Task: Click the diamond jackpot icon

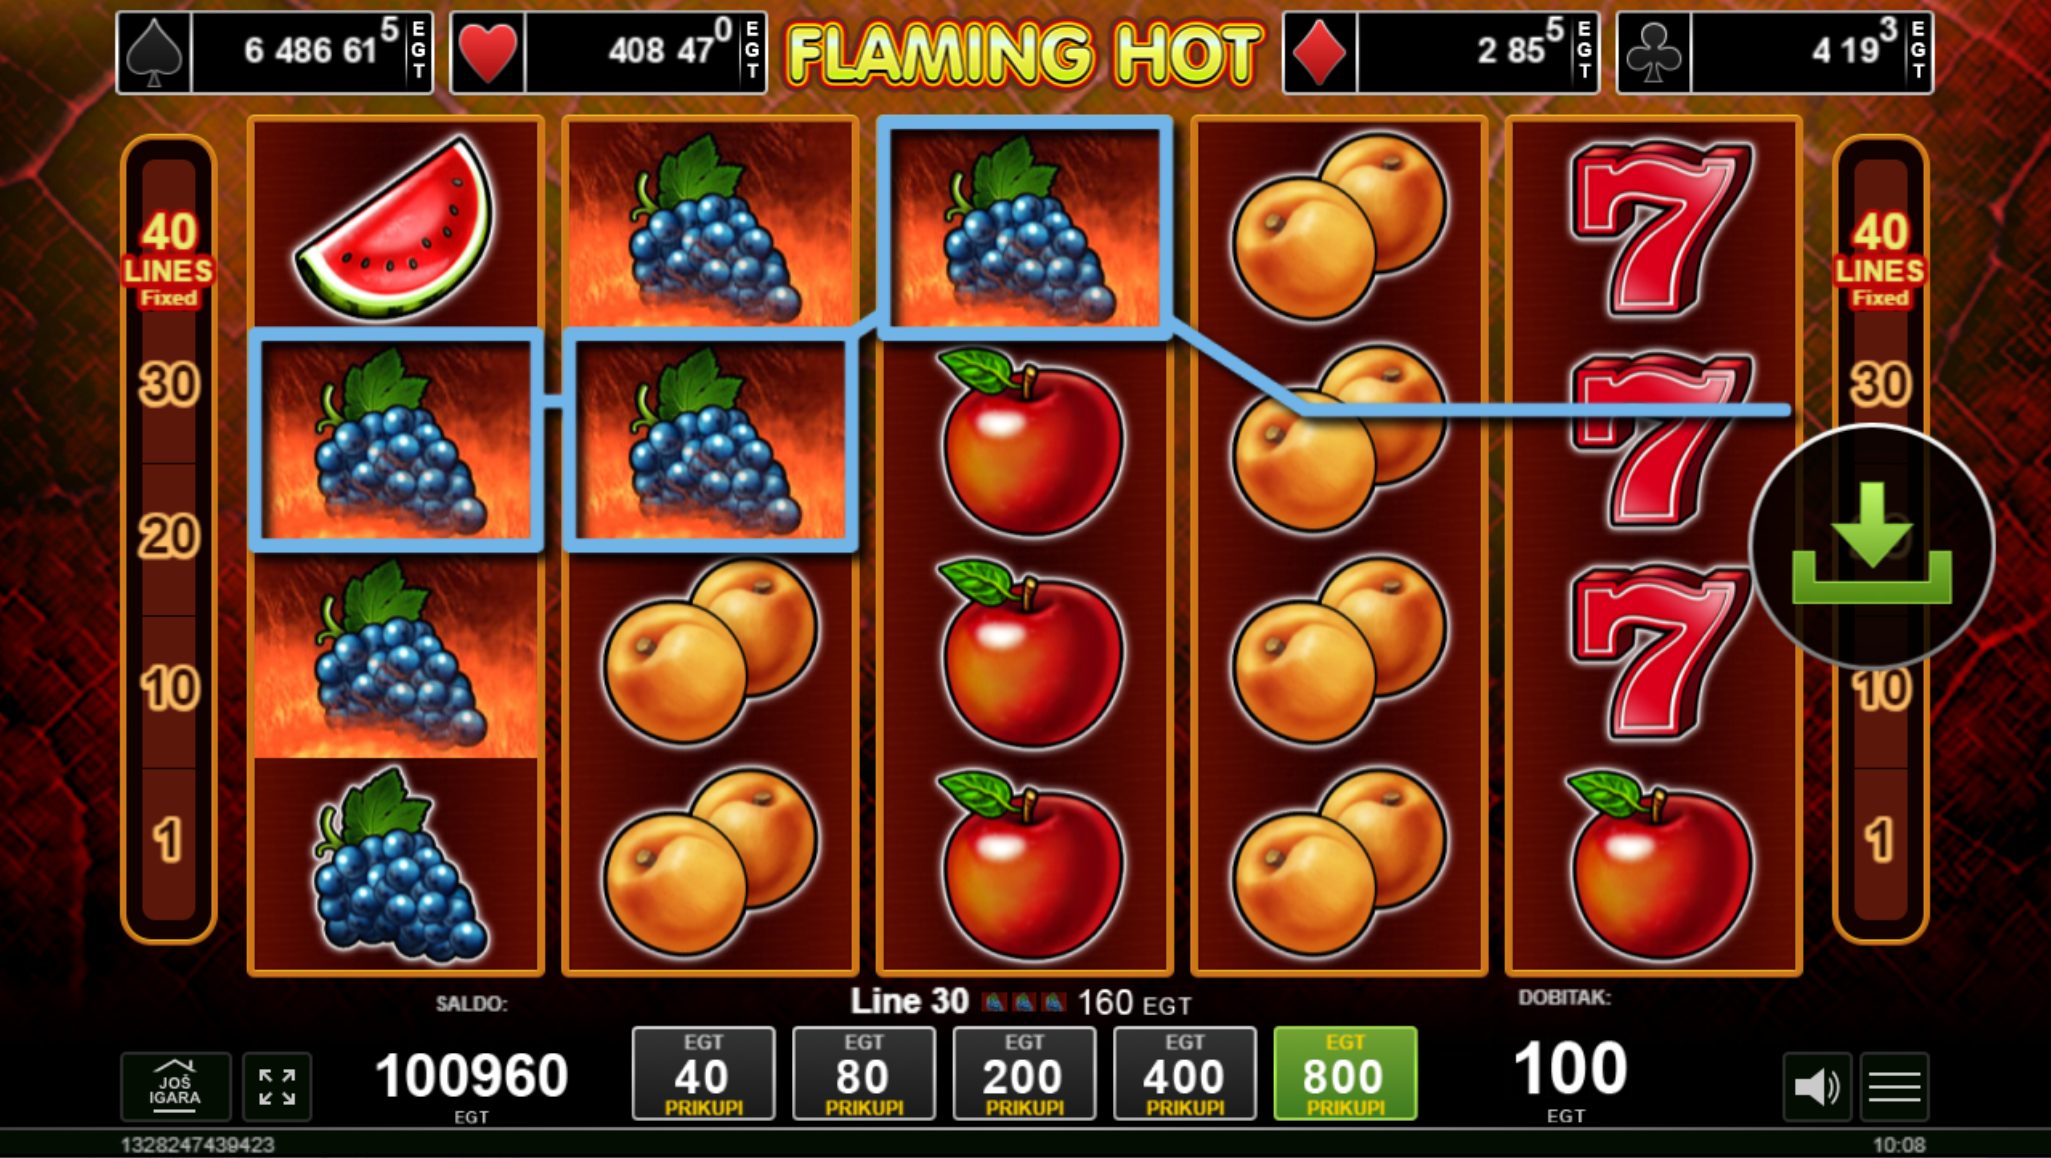Action: 1320,52
